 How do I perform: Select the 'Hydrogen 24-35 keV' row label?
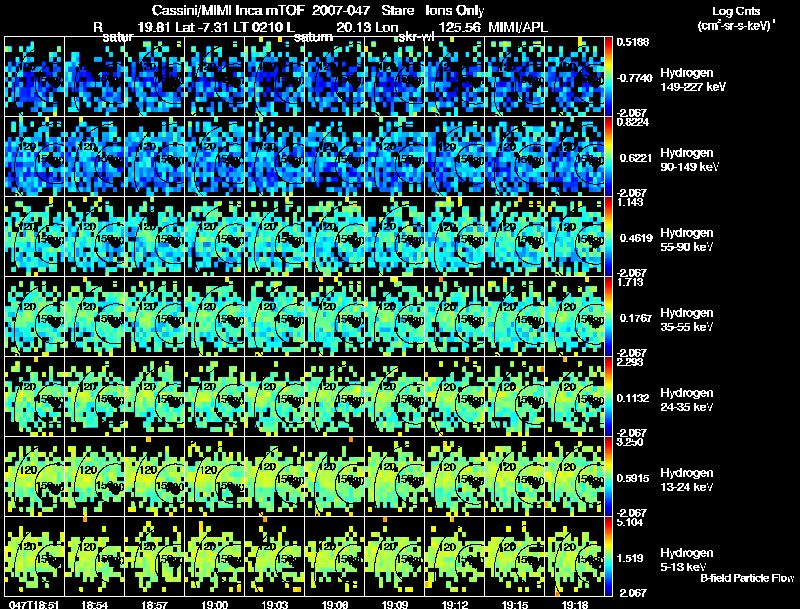(x=687, y=400)
